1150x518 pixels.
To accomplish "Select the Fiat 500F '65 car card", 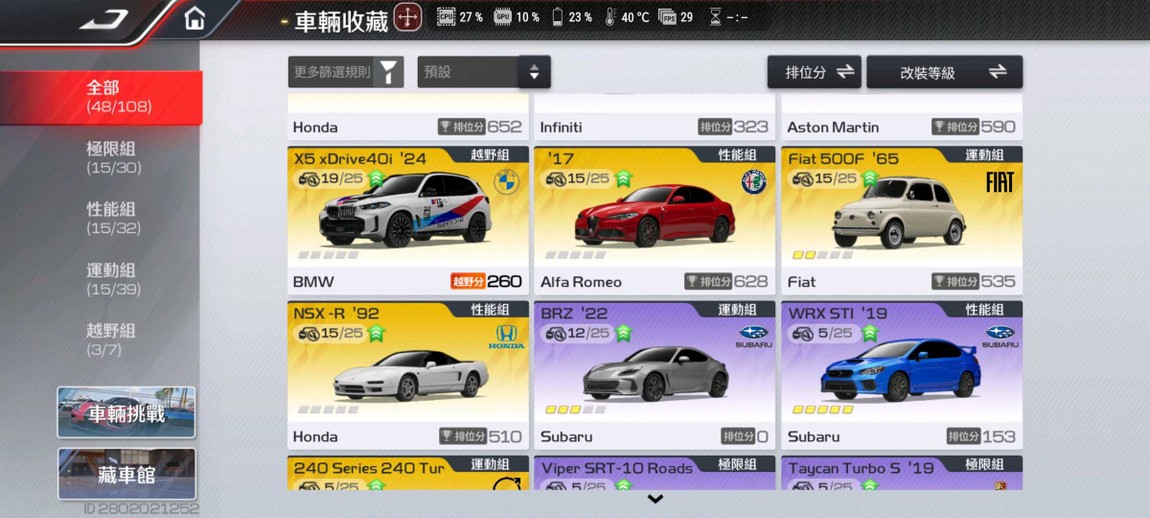I will click(901, 220).
